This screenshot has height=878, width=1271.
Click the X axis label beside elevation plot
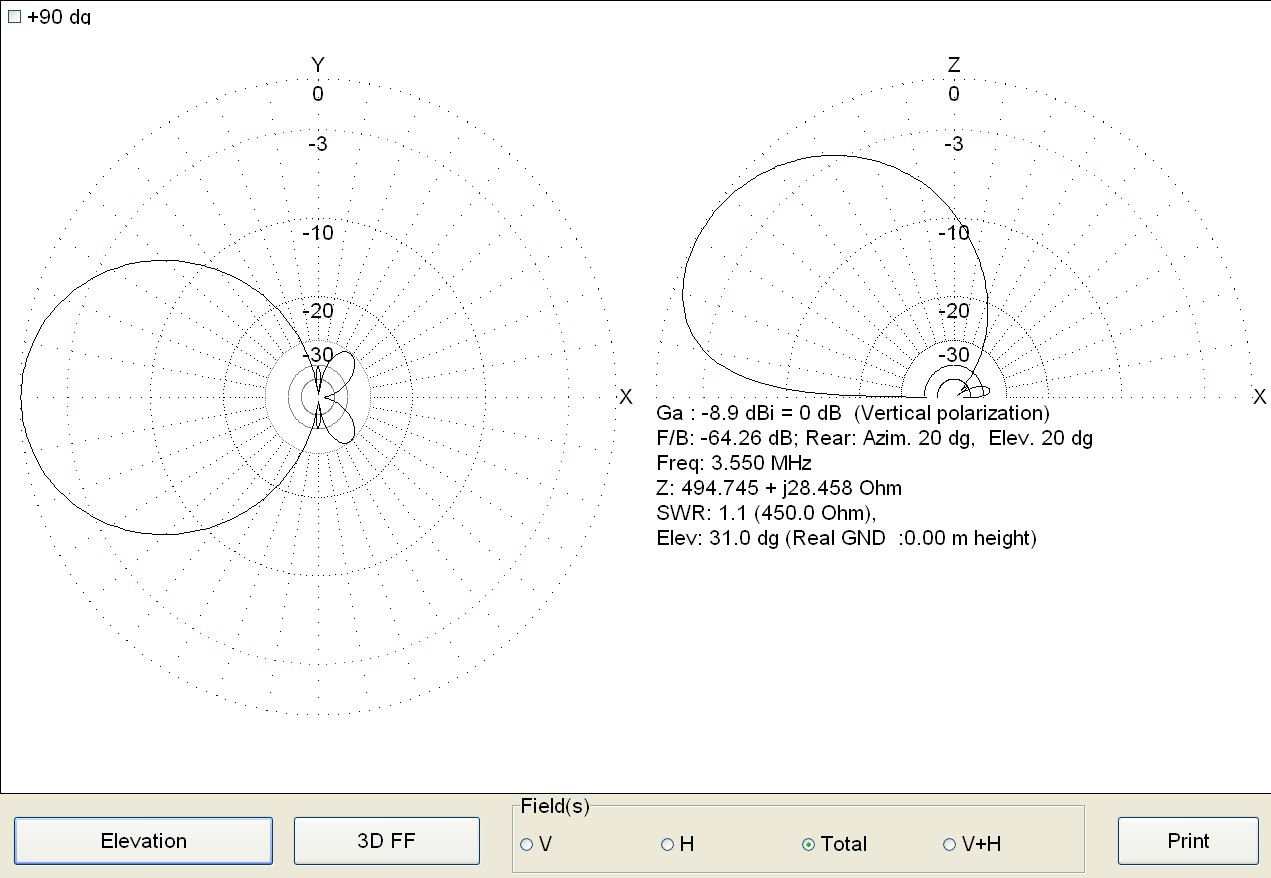tap(1259, 397)
